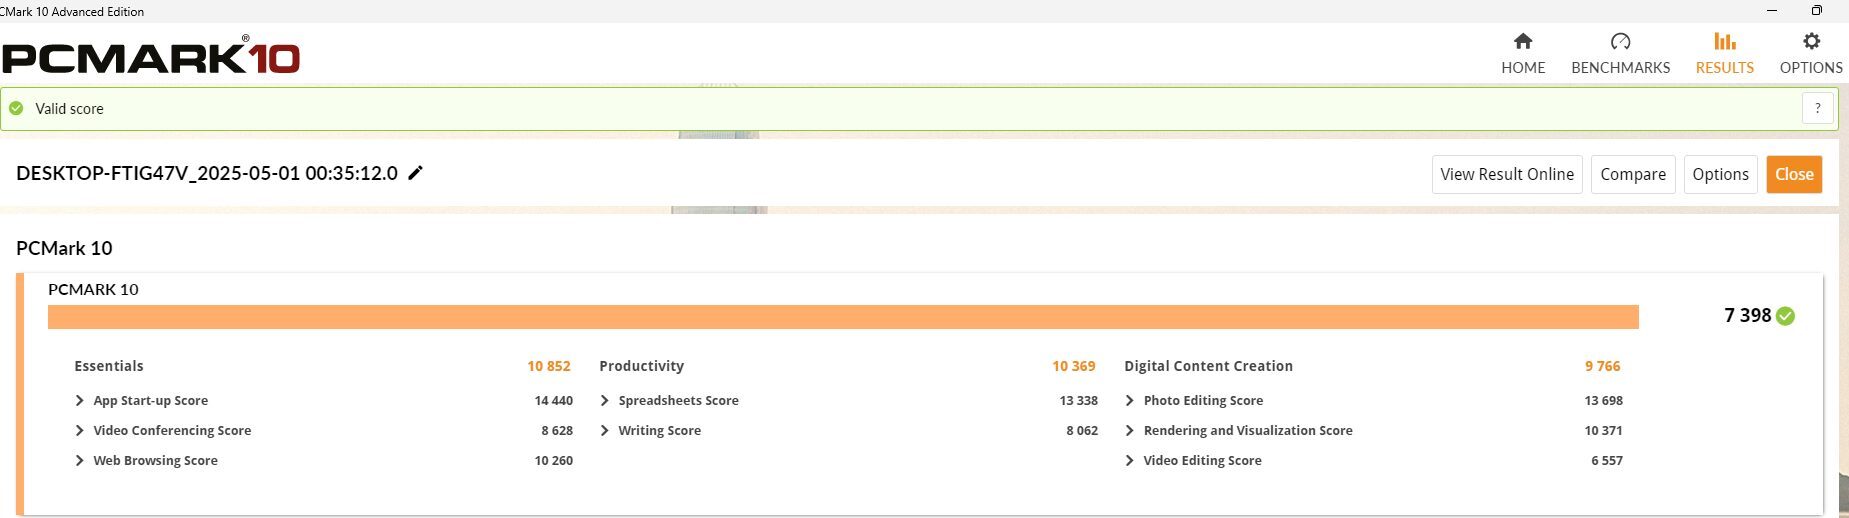This screenshot has width=1849, height=518.
Task: Click the green check beside 7 398
Action: click(x=1786, y=316)
